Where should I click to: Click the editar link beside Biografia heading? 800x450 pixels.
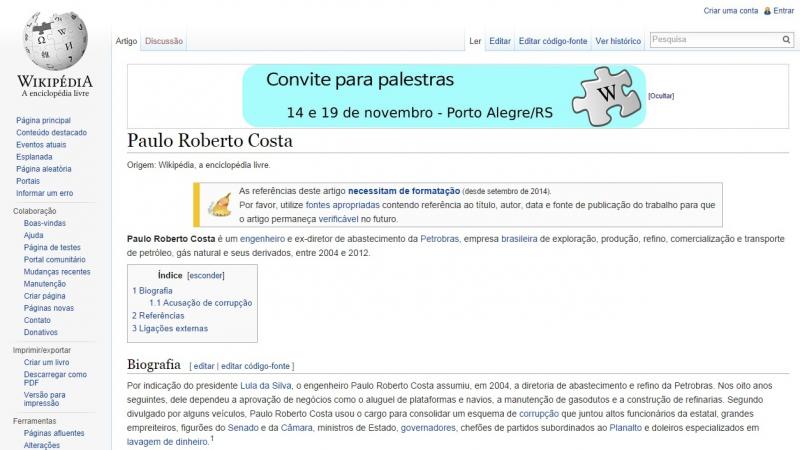point(204,366)
